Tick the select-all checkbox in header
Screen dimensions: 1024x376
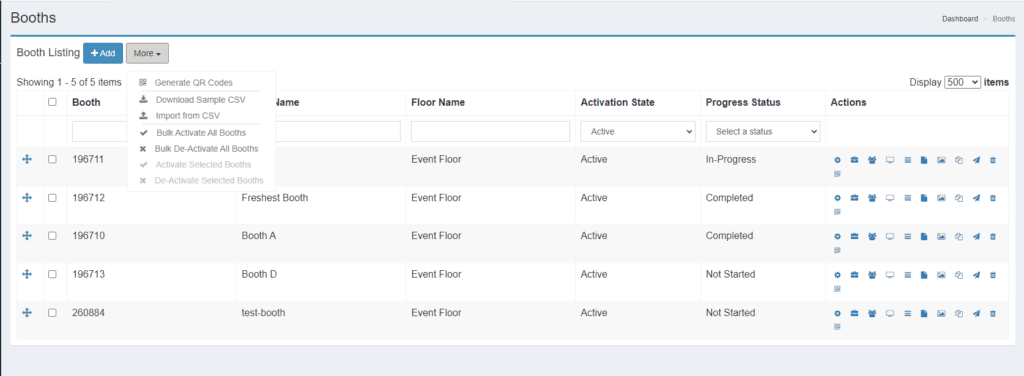(52, 102)
